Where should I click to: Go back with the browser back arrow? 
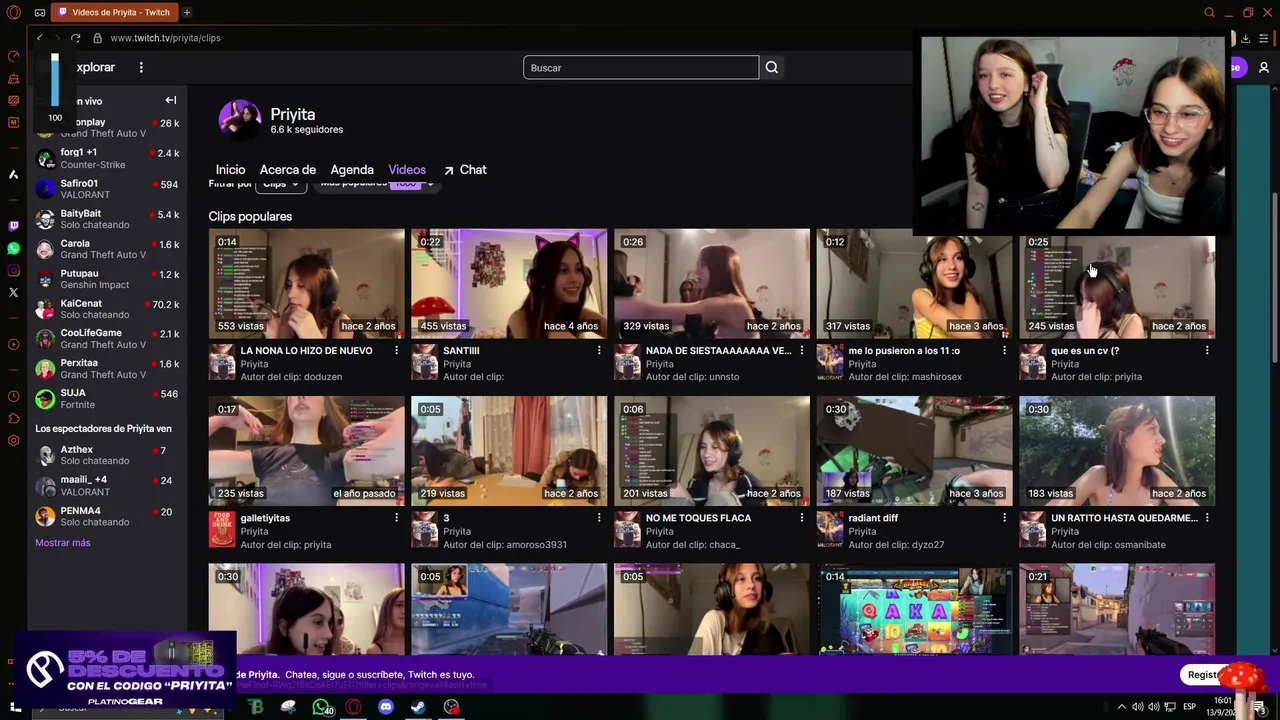[40, 38]
